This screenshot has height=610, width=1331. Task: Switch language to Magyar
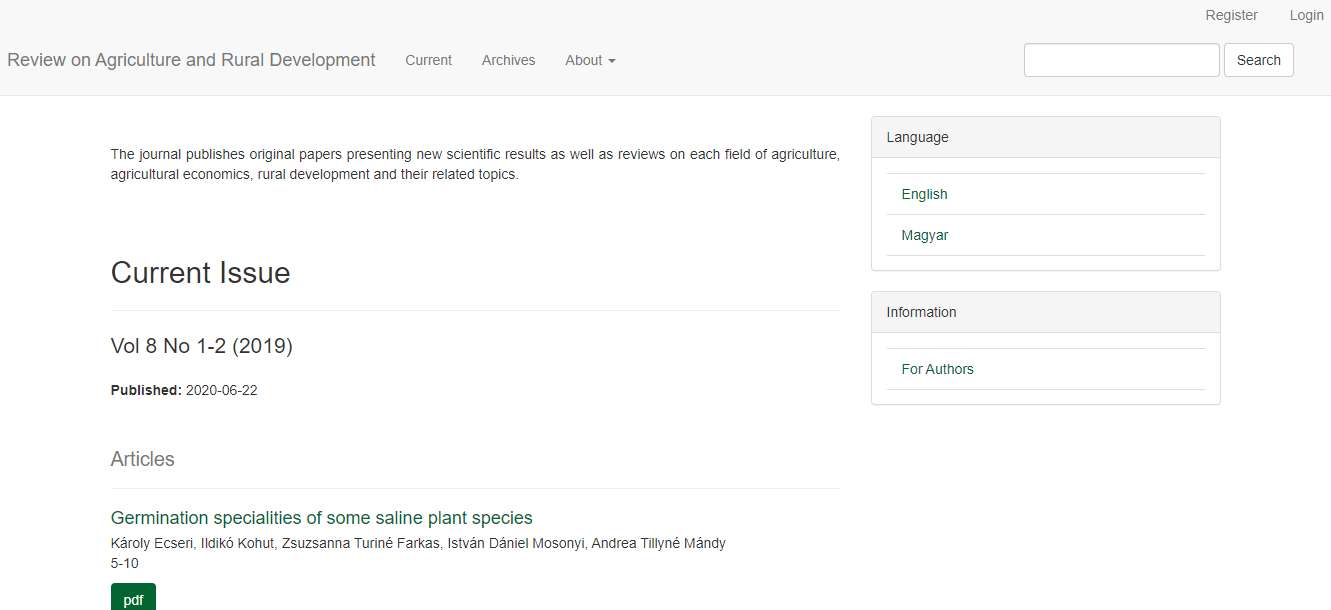click(925, 235)
